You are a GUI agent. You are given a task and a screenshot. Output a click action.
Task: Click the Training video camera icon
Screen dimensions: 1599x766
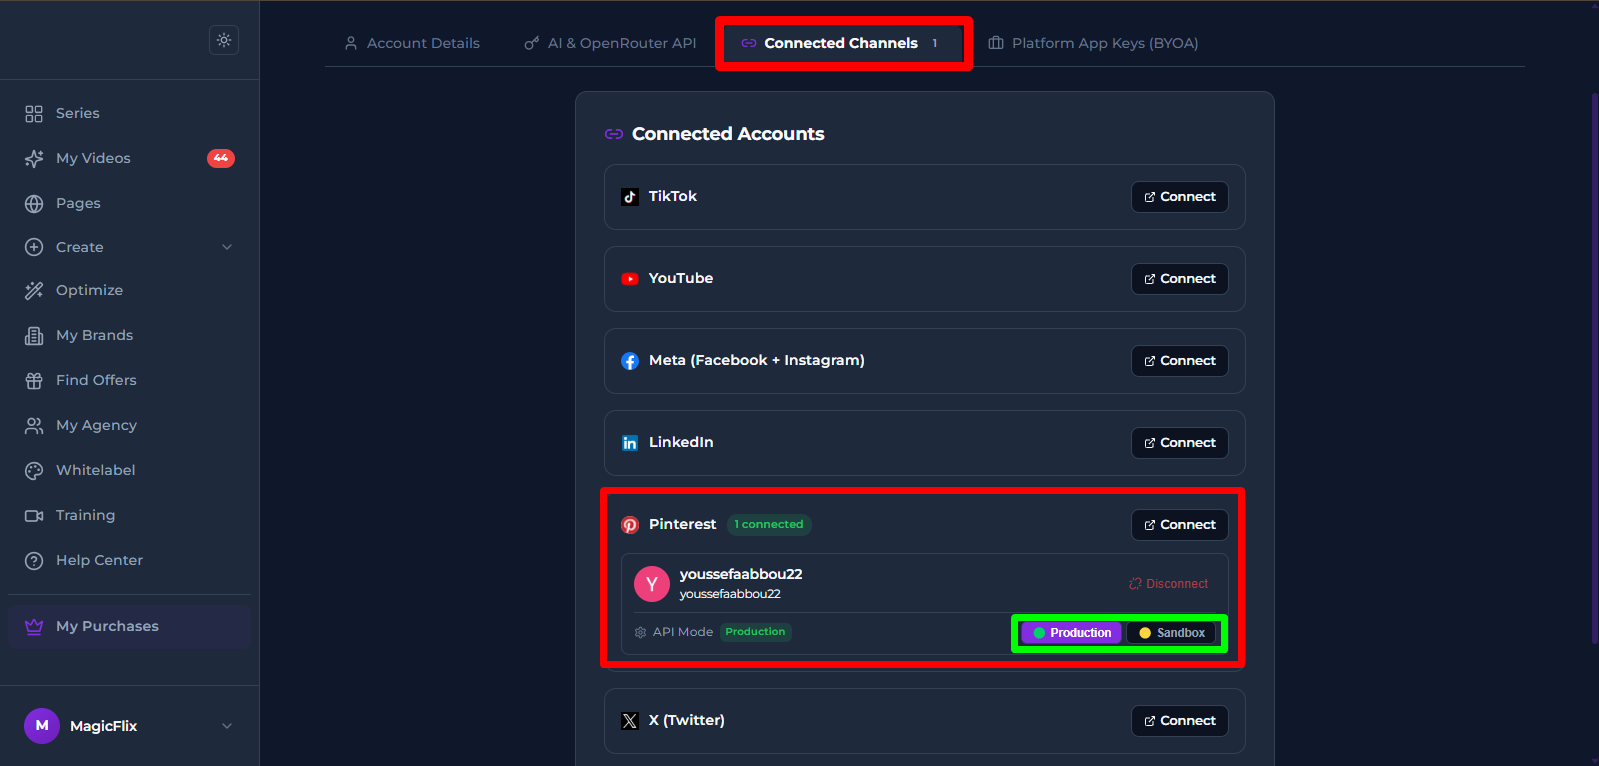point(34,516)
